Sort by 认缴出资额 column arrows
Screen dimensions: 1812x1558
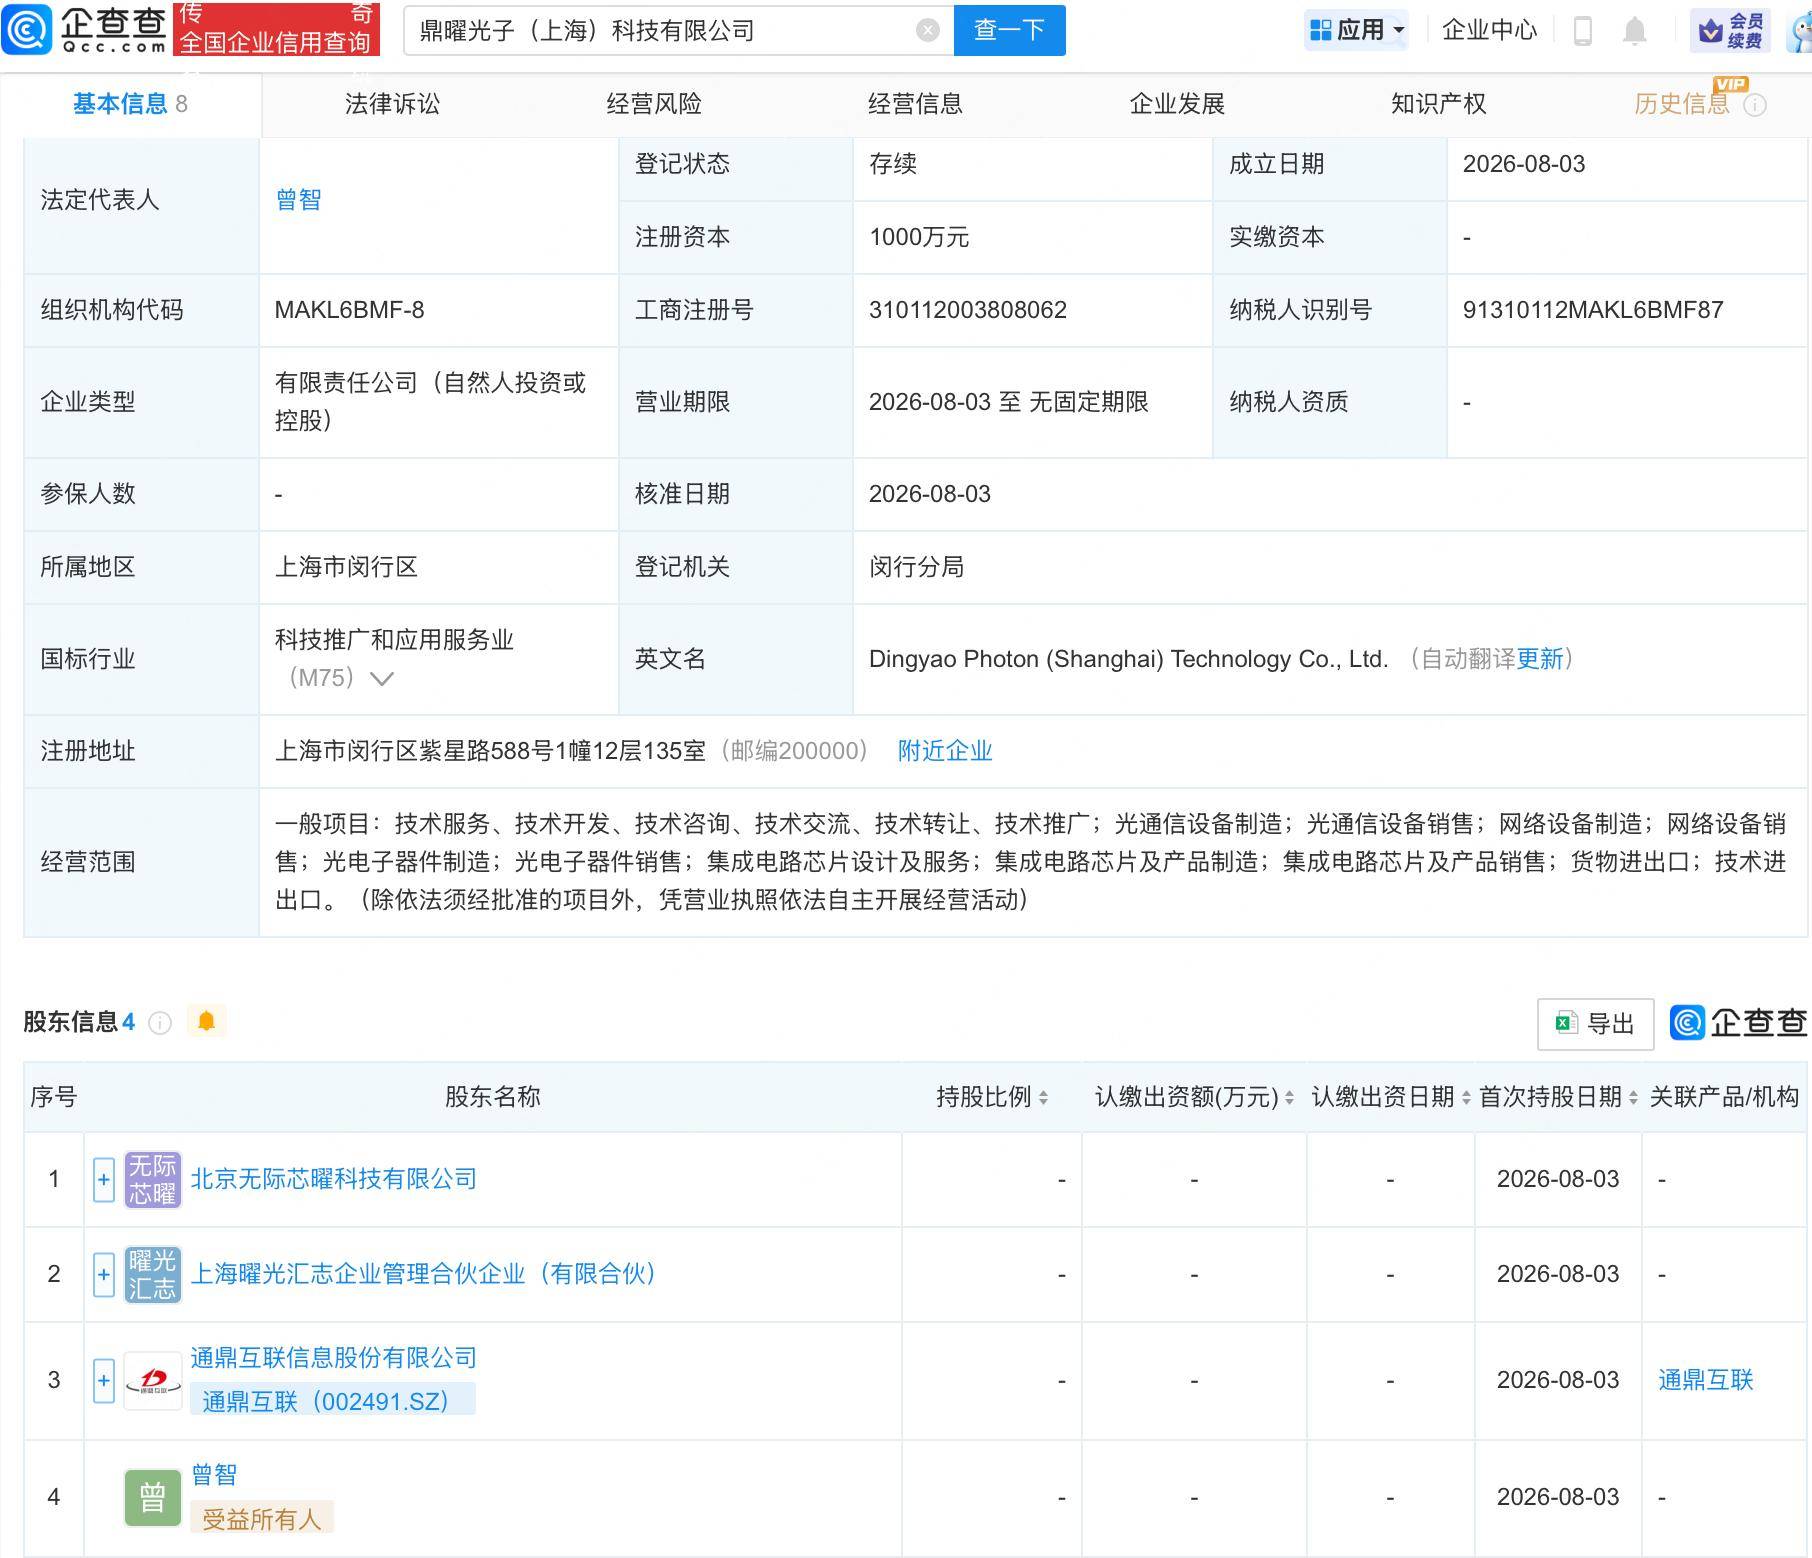click(x=1289, y=1098)
